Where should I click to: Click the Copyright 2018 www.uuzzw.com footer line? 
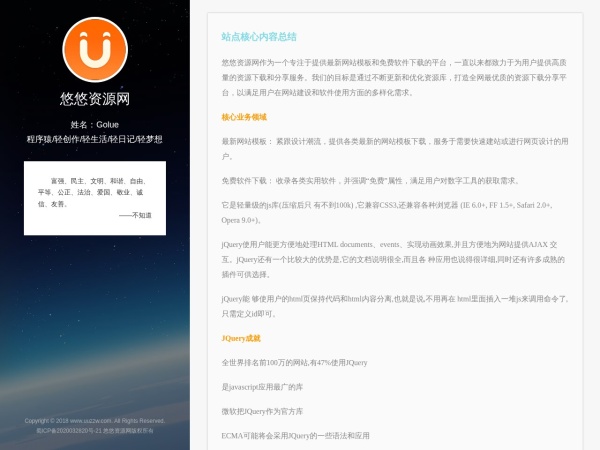[95, 421]
